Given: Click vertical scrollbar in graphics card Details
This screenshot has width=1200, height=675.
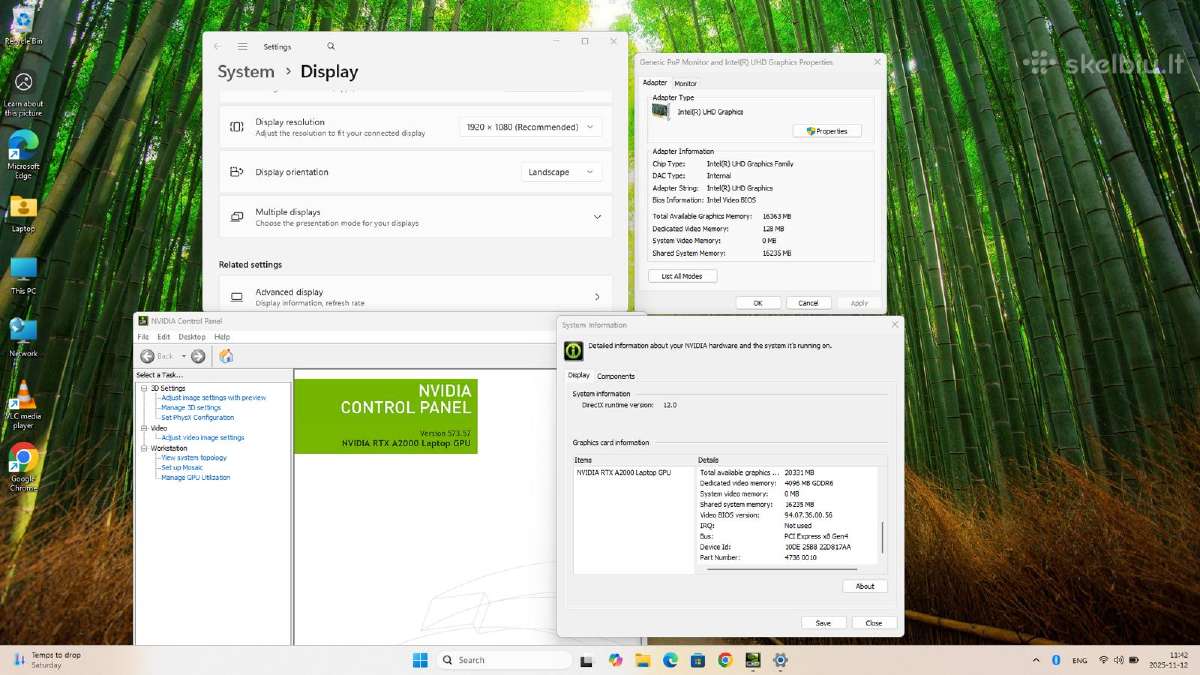Looking at the screenshot, I should pos(882,537).
